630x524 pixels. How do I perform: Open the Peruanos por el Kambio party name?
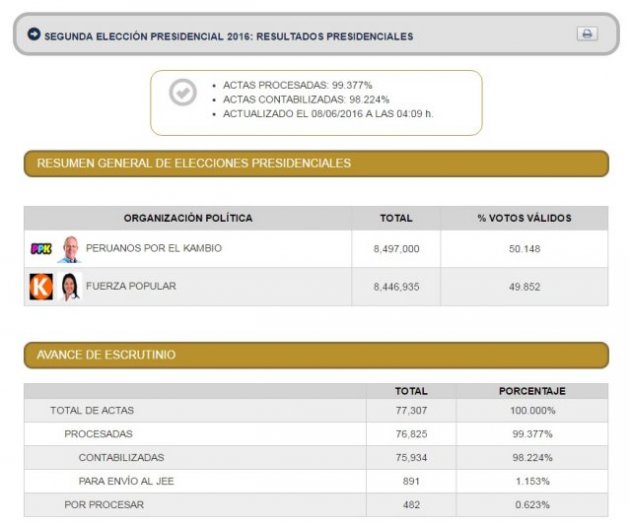point(154,248)
